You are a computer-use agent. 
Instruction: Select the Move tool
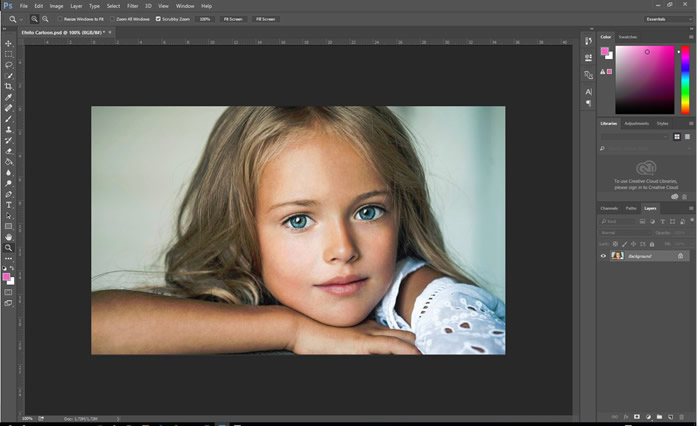[x=9, y=43]
